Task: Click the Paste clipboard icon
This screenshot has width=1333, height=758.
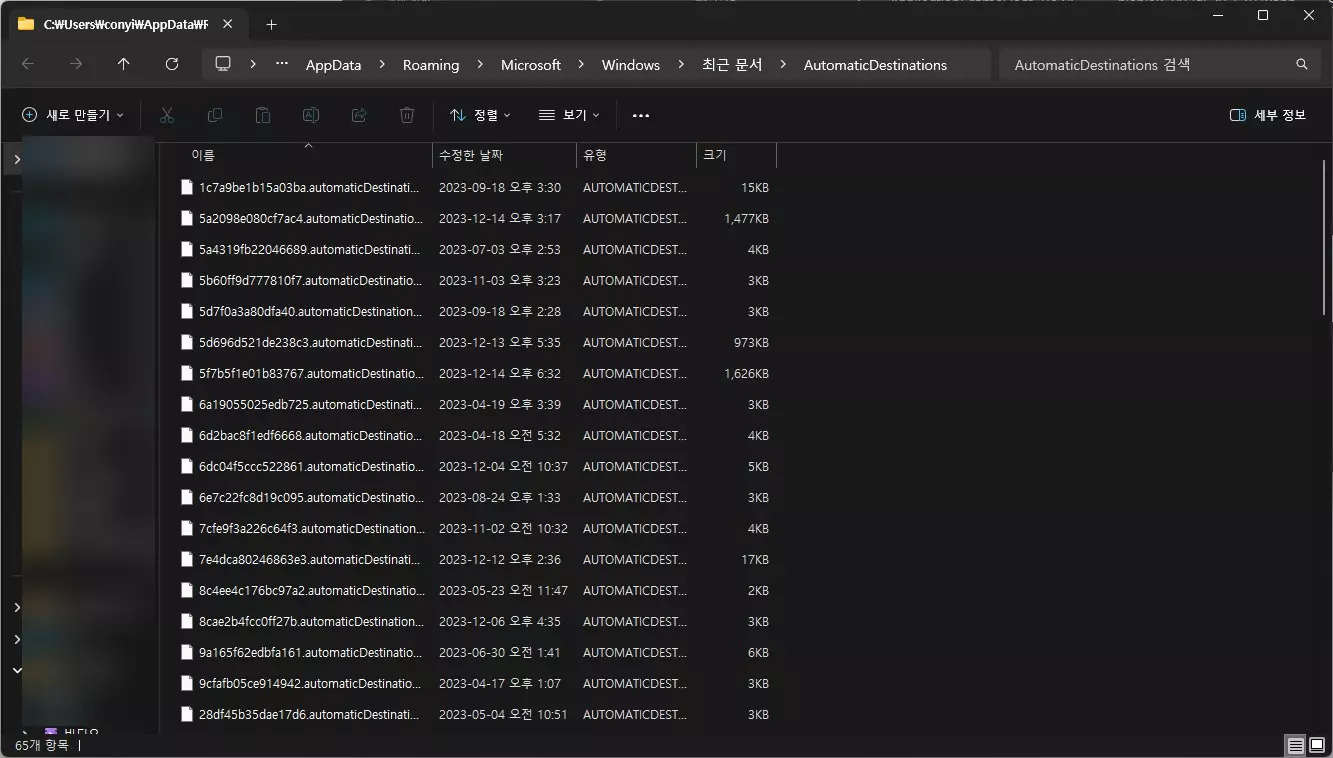Action: coord(263,115)
